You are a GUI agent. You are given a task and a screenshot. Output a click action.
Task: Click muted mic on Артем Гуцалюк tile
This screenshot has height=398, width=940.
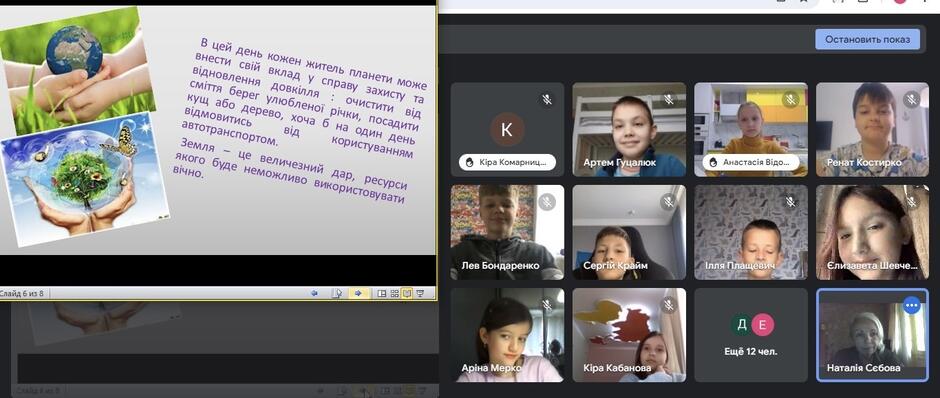668,100
